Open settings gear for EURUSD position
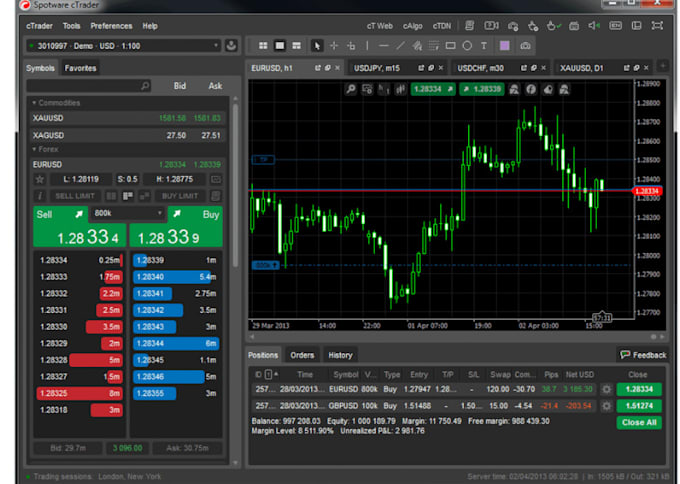 (606, 389)
